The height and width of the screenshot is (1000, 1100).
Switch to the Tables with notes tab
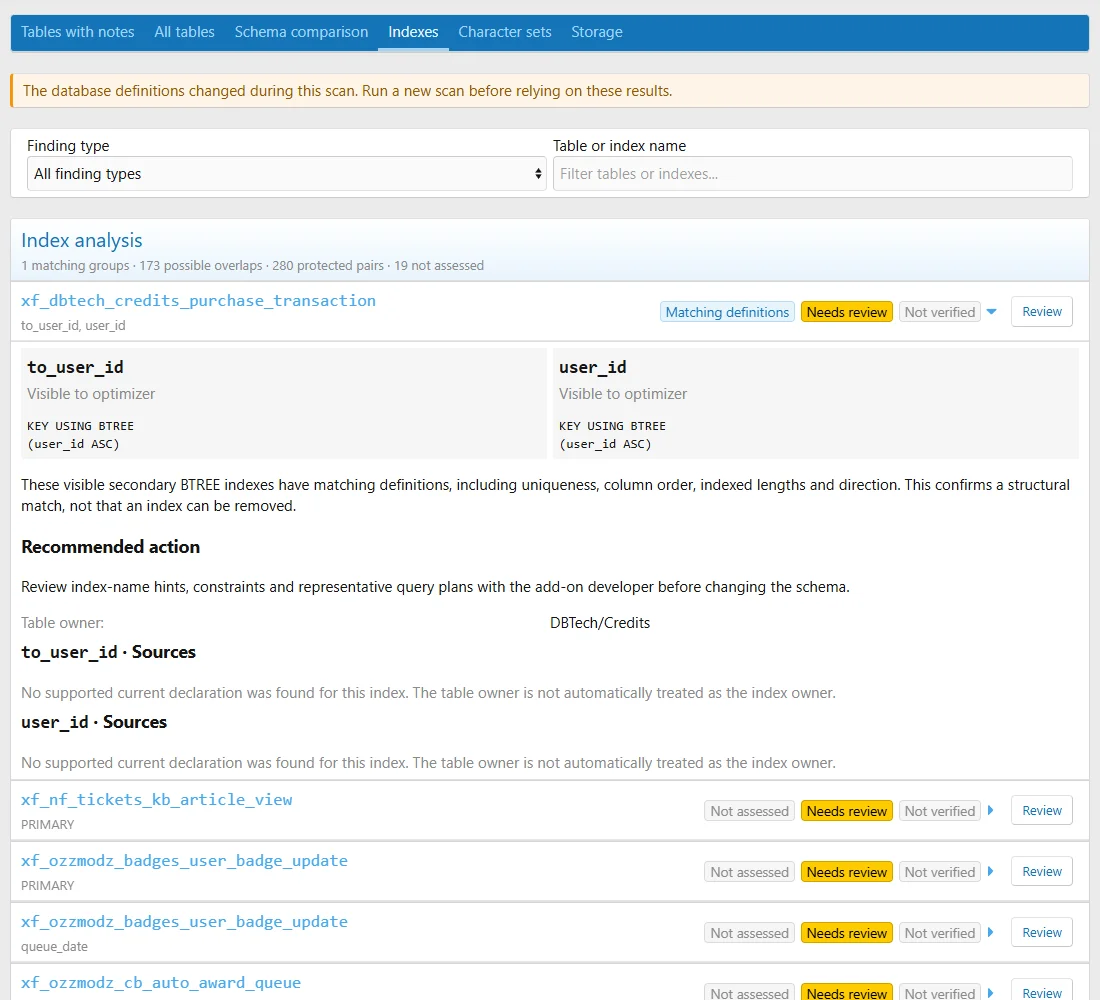pyautogui.click(x=77, y=32)
